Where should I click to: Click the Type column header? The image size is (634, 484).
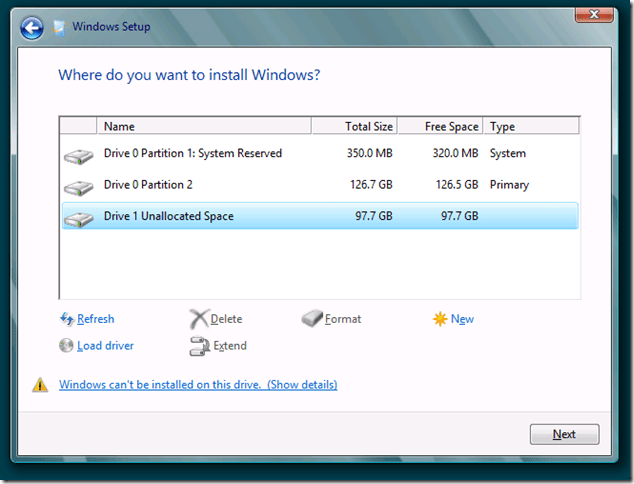click(530, 127)
